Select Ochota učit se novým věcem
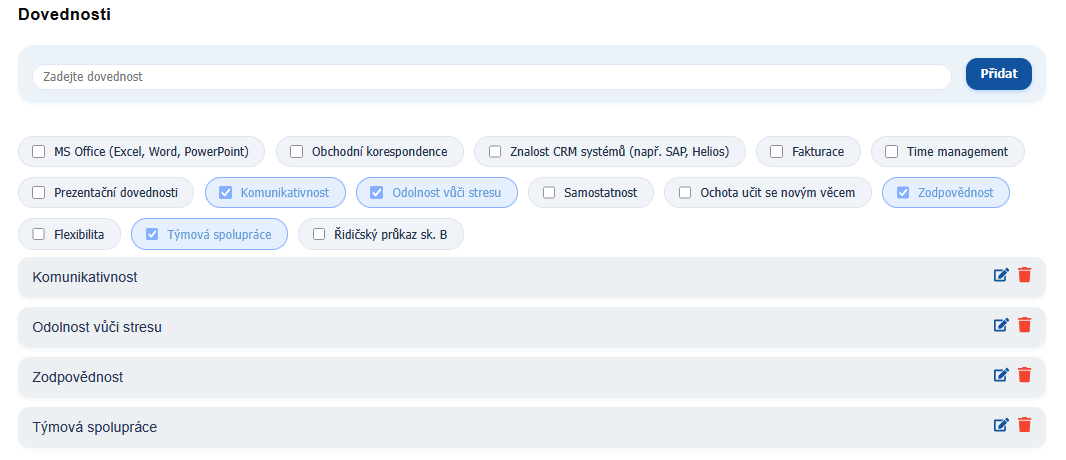Screen dimensions: 1066x460 click(x=685, y=193)
